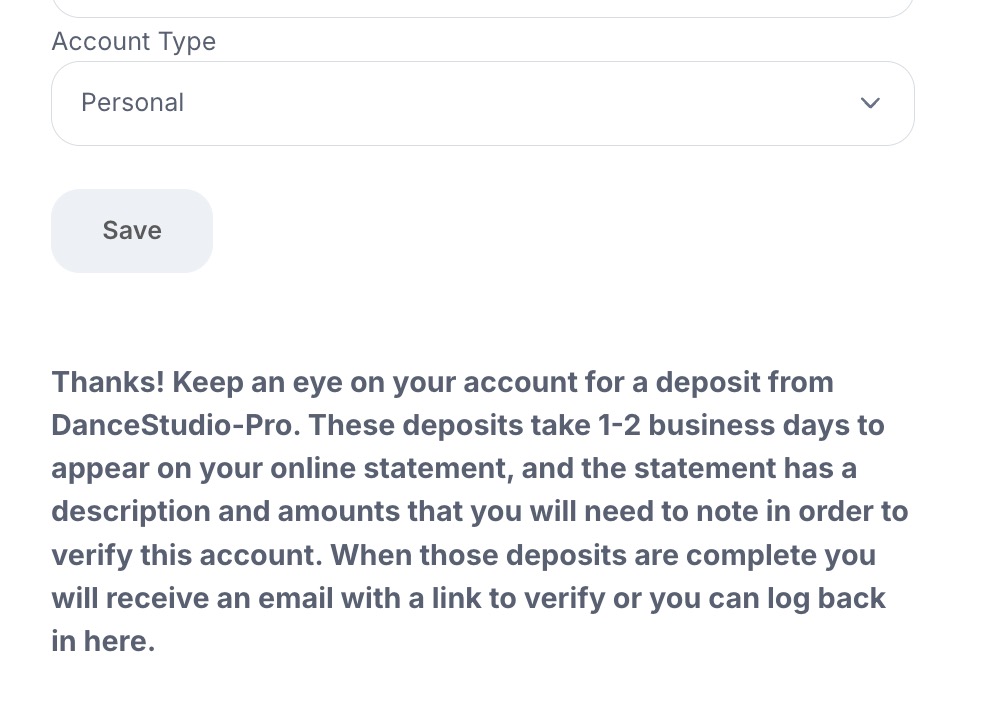The height and width of the screenshot is (708, 988).
Task: Open the Account Type dropdown showing Personal
Action: pyautogui.click(x=483, y=103)
